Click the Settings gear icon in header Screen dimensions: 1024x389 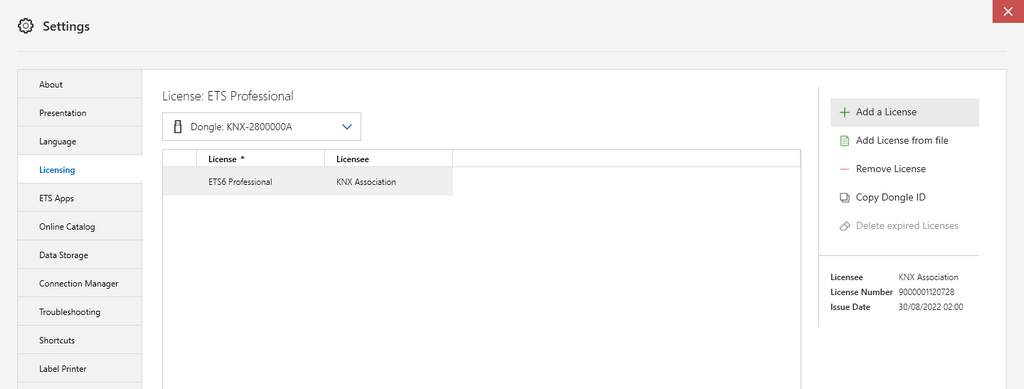pyautogui.click(x=25, y=26)
